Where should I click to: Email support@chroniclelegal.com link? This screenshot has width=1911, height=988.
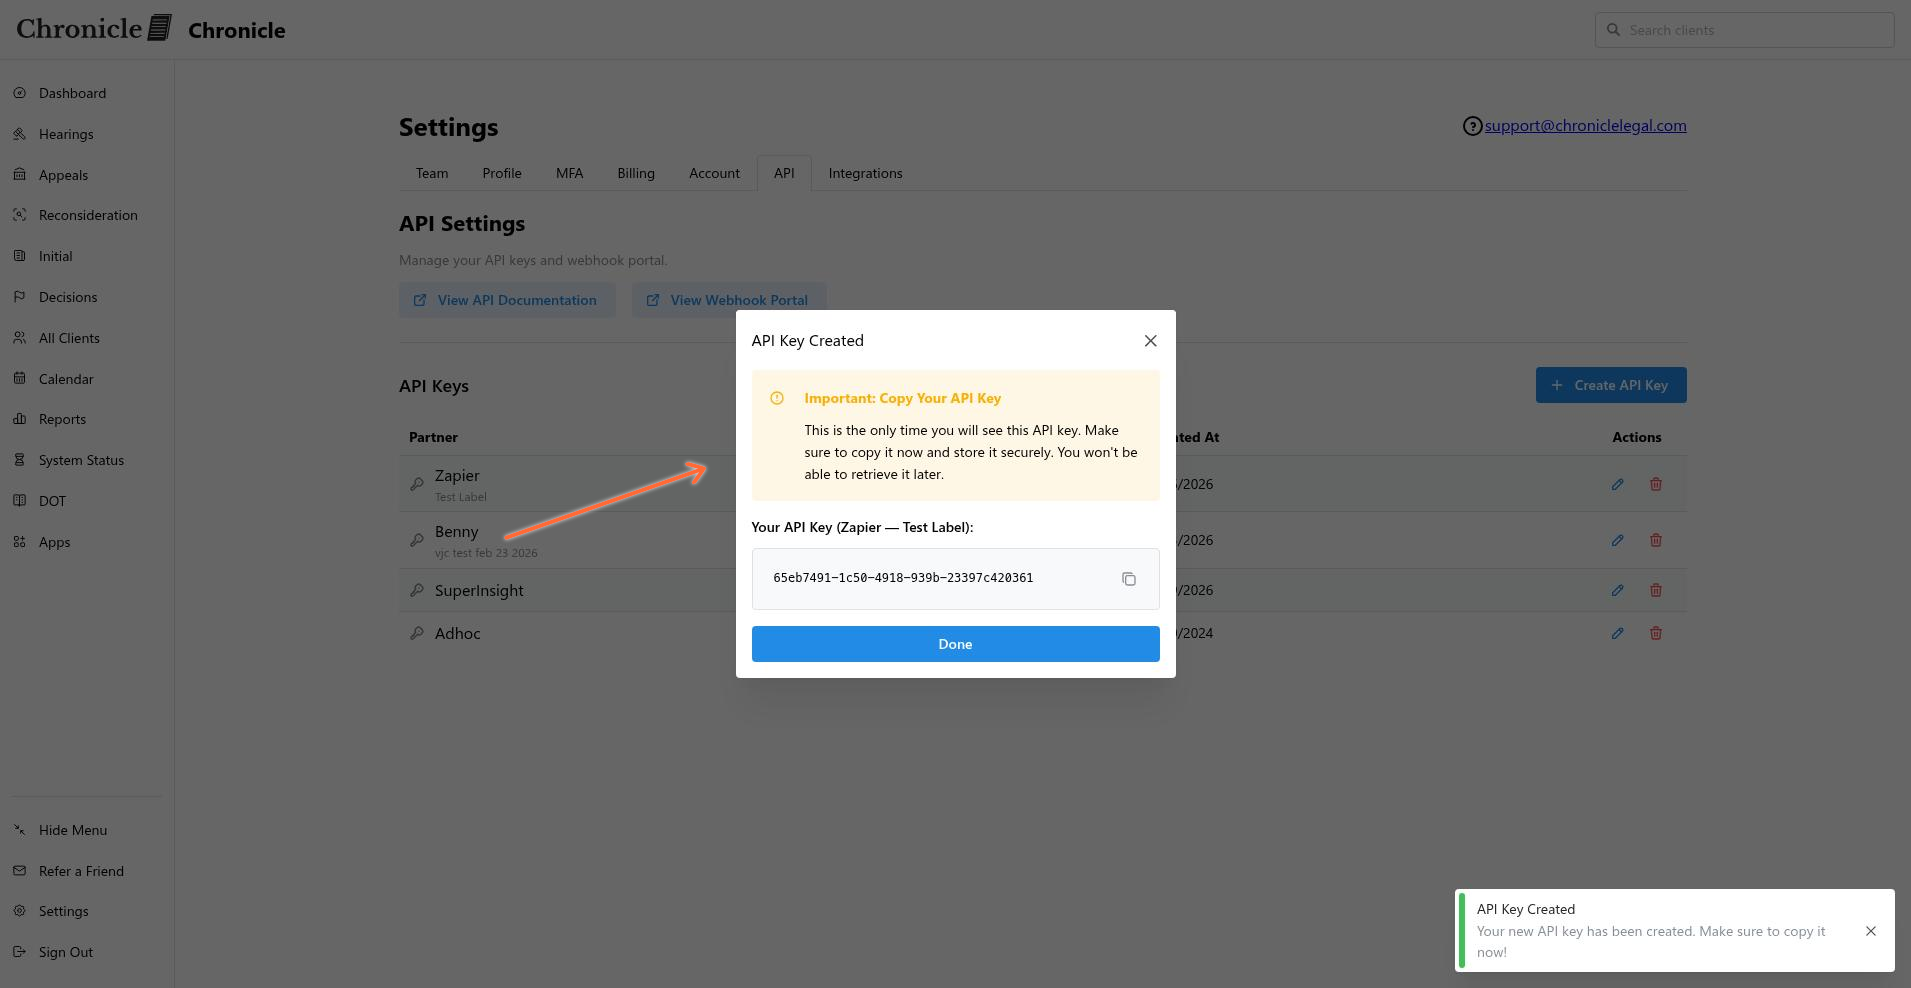coord(1585,126)
